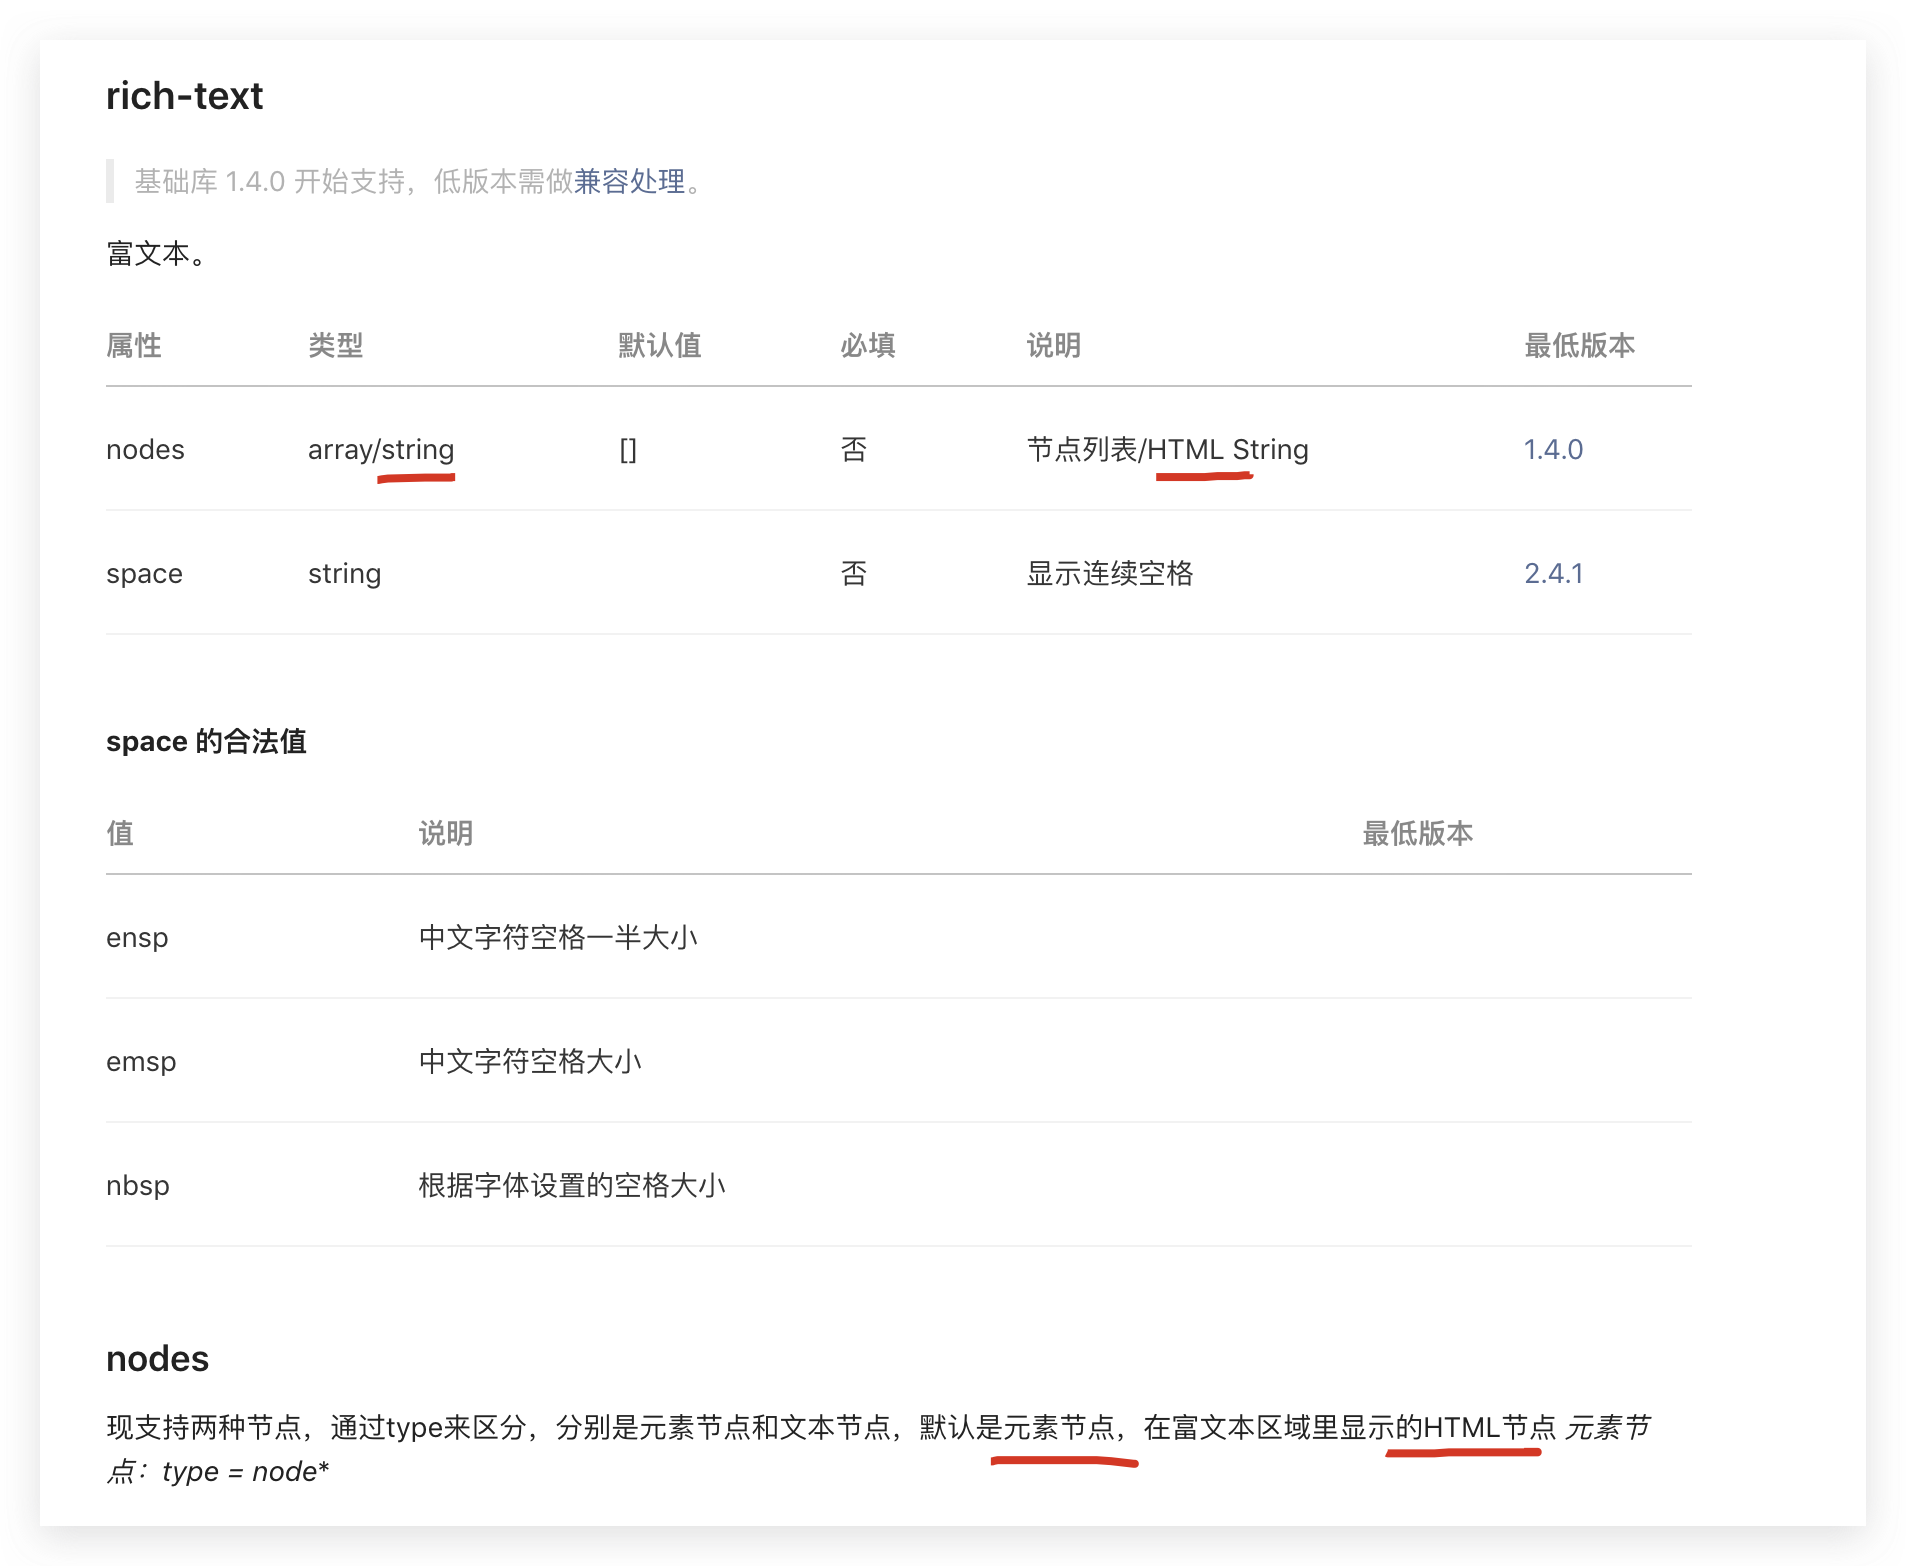Click the 类型 column header
The image size is (1906, 1566).
(x=335, y=346)
